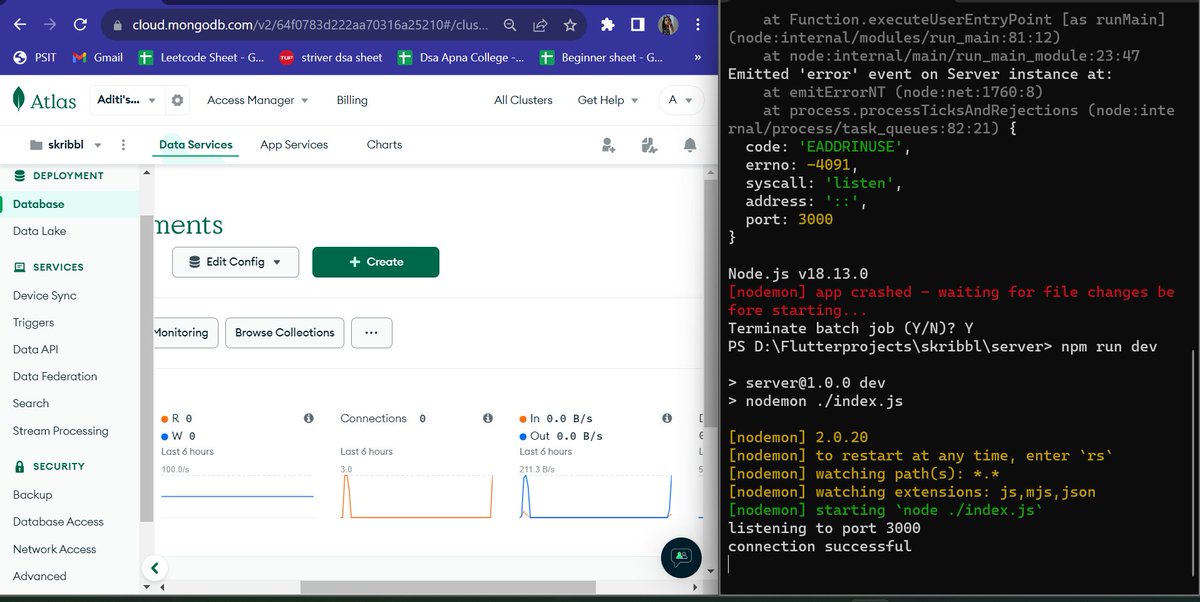The width and height of the screenshot is (1200, 602).
Task: Open the Edit Config dropdown button
Action: point(235,262)
